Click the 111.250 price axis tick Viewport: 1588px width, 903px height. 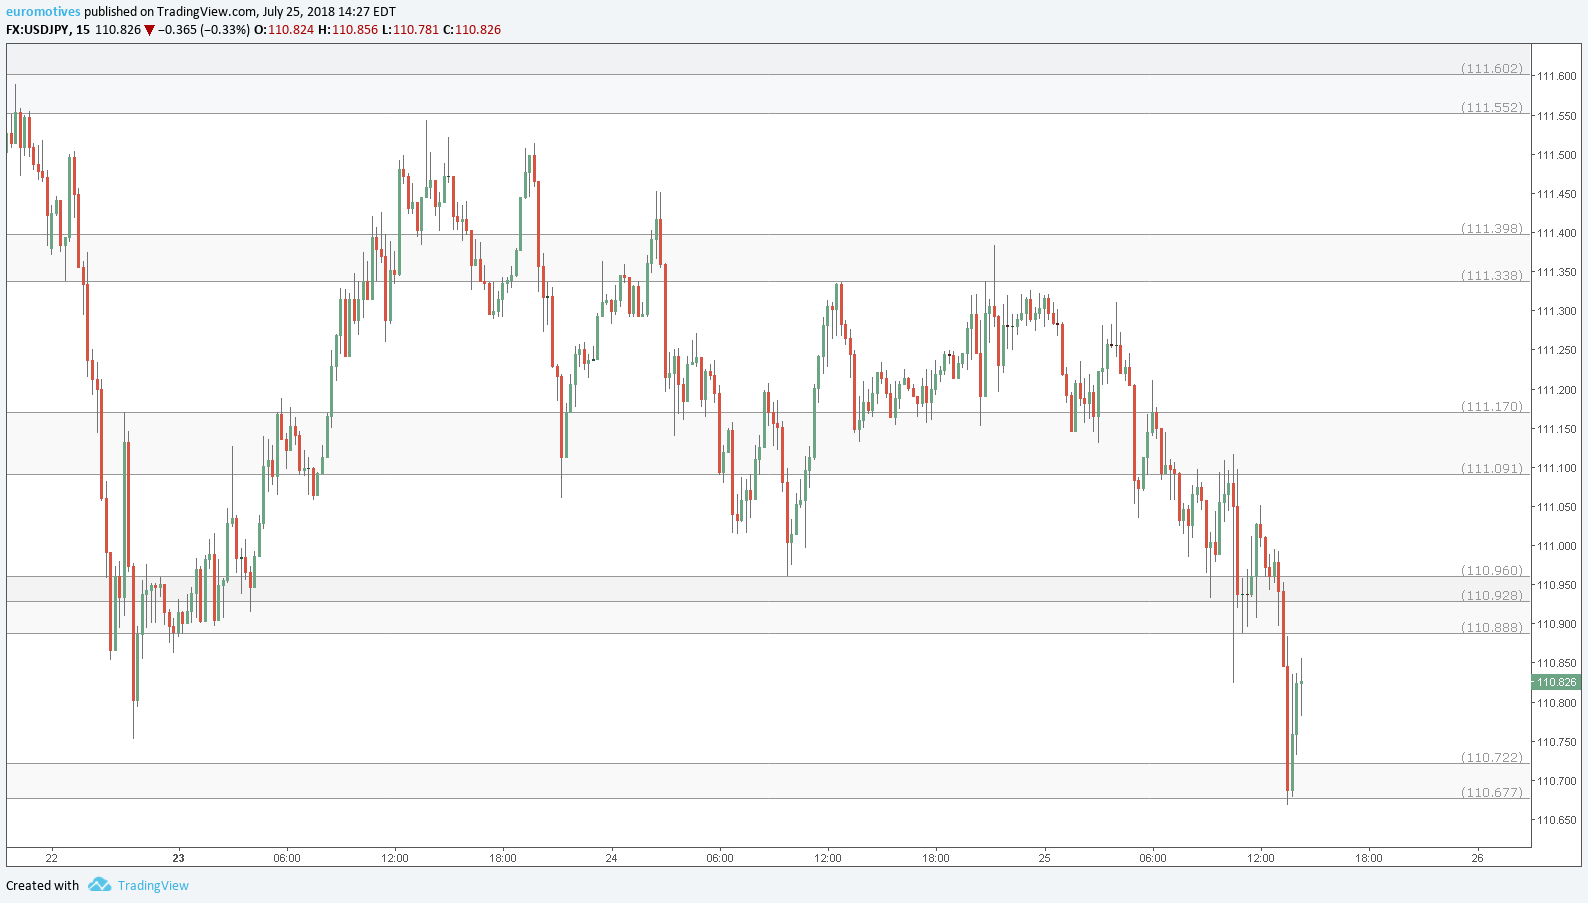1556,350
